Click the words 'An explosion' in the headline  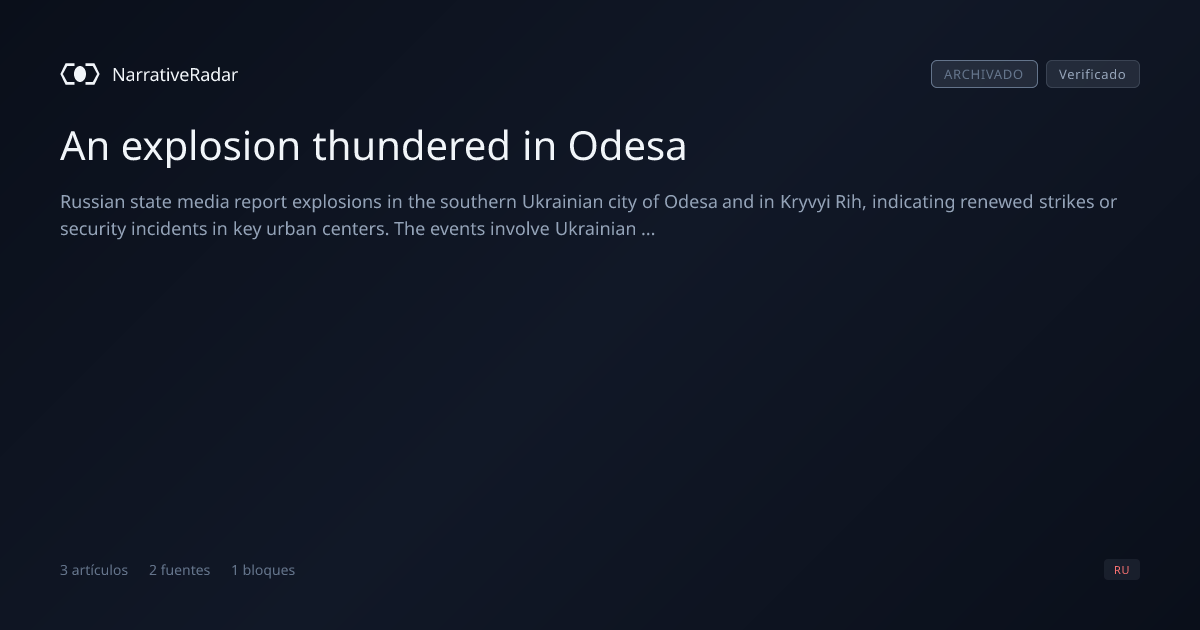(x=180, y=146)
